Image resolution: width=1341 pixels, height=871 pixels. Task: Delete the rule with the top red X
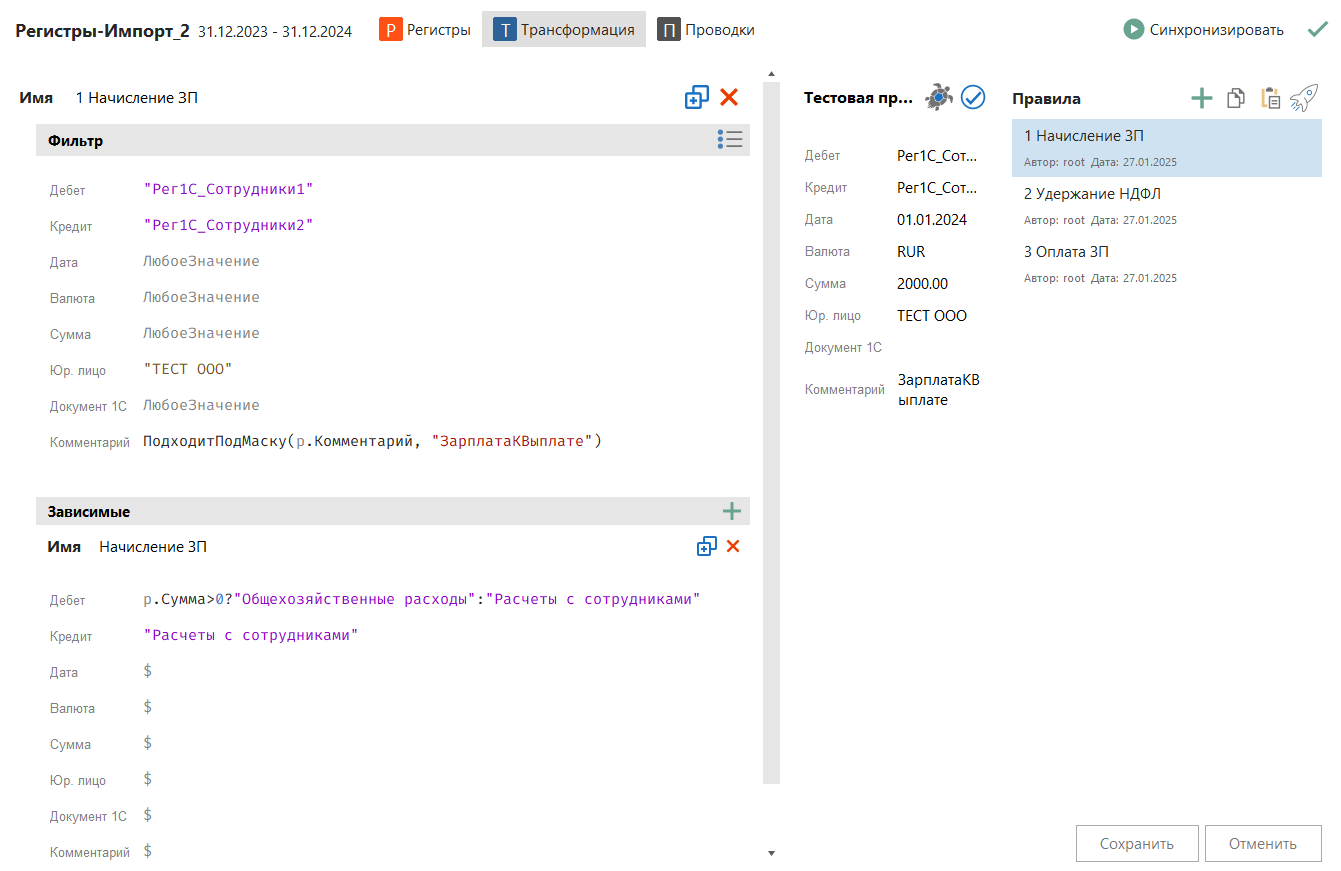tap(729, 97)
